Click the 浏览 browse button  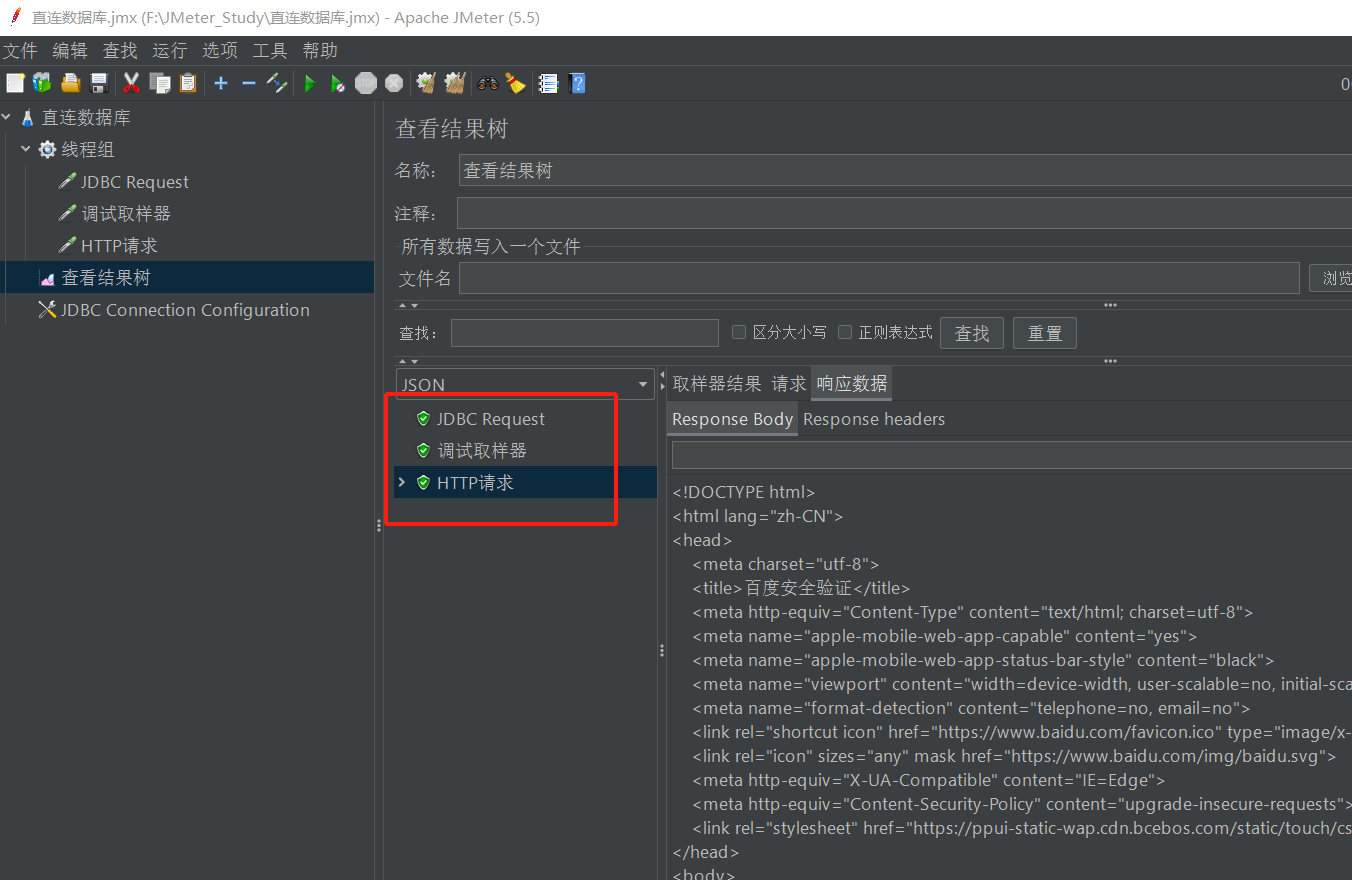click(x=1331, y=278)
